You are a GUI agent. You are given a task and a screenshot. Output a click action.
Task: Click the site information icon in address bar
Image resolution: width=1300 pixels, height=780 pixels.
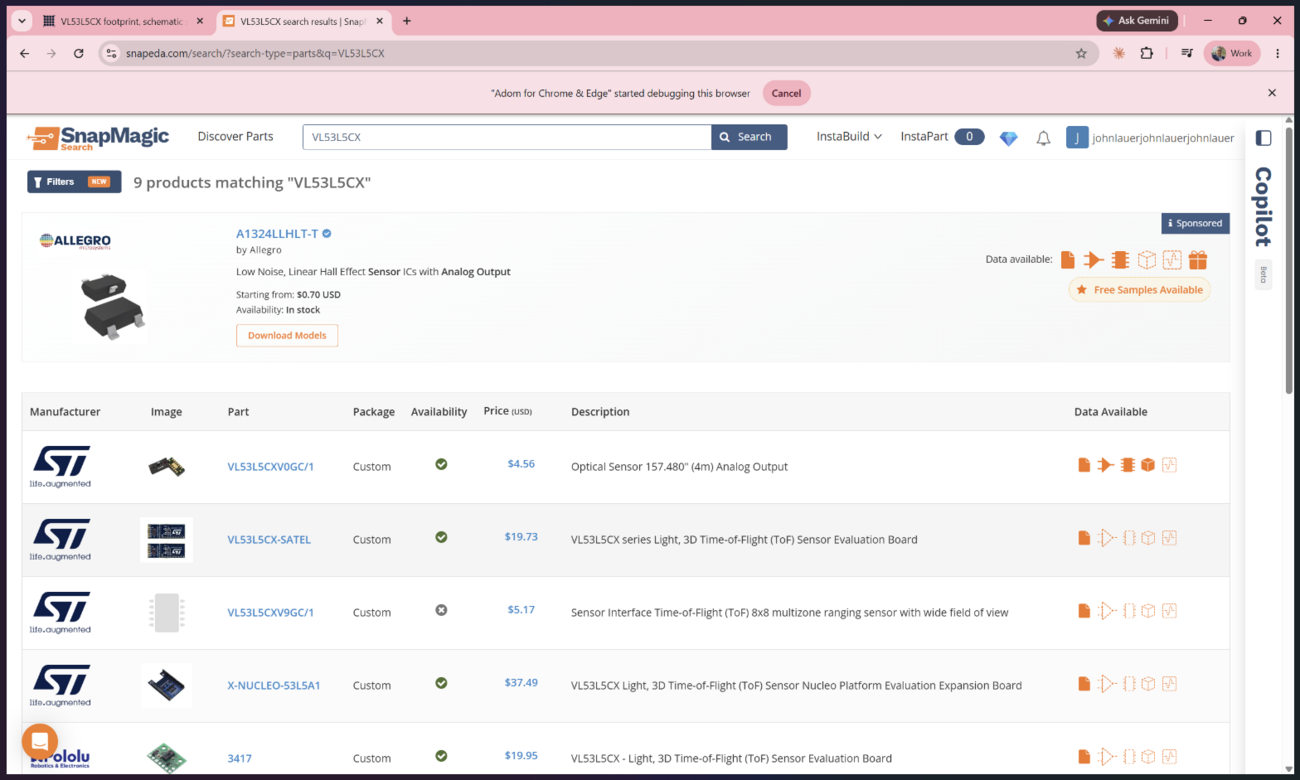(111, 53)
